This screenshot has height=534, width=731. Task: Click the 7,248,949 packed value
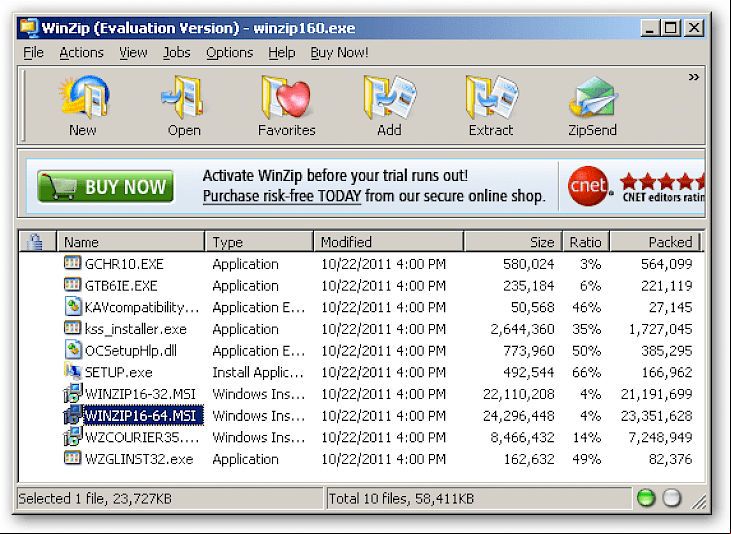pos(660,437)
